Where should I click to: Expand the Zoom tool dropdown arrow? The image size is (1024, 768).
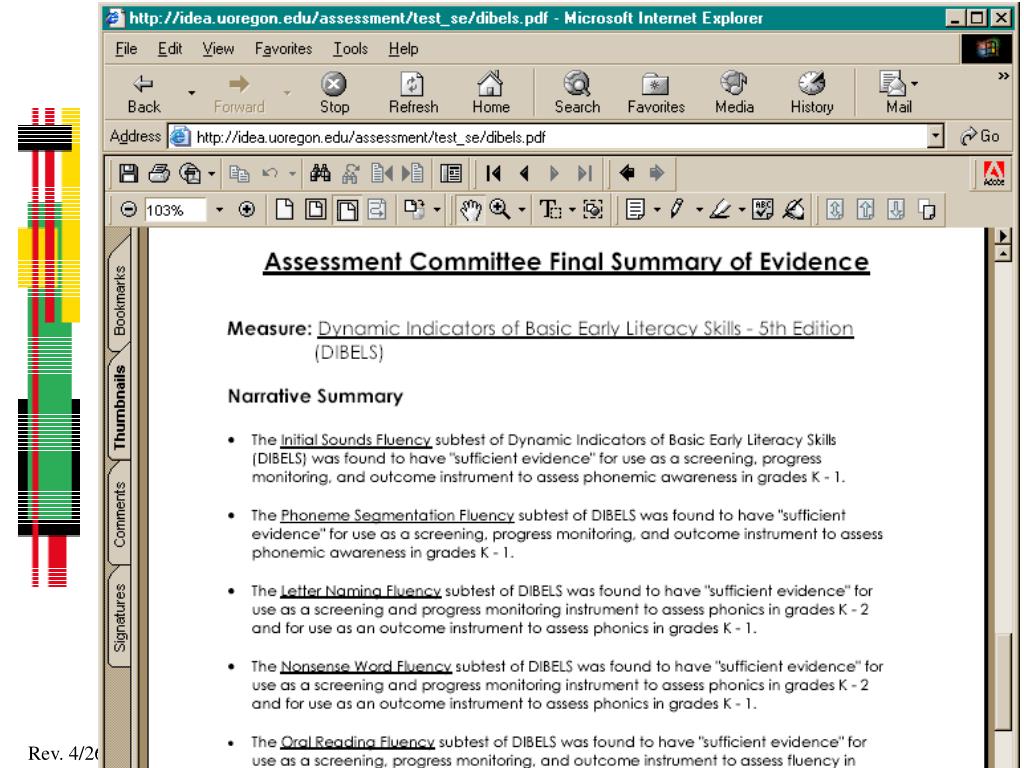tap(522, 210)
